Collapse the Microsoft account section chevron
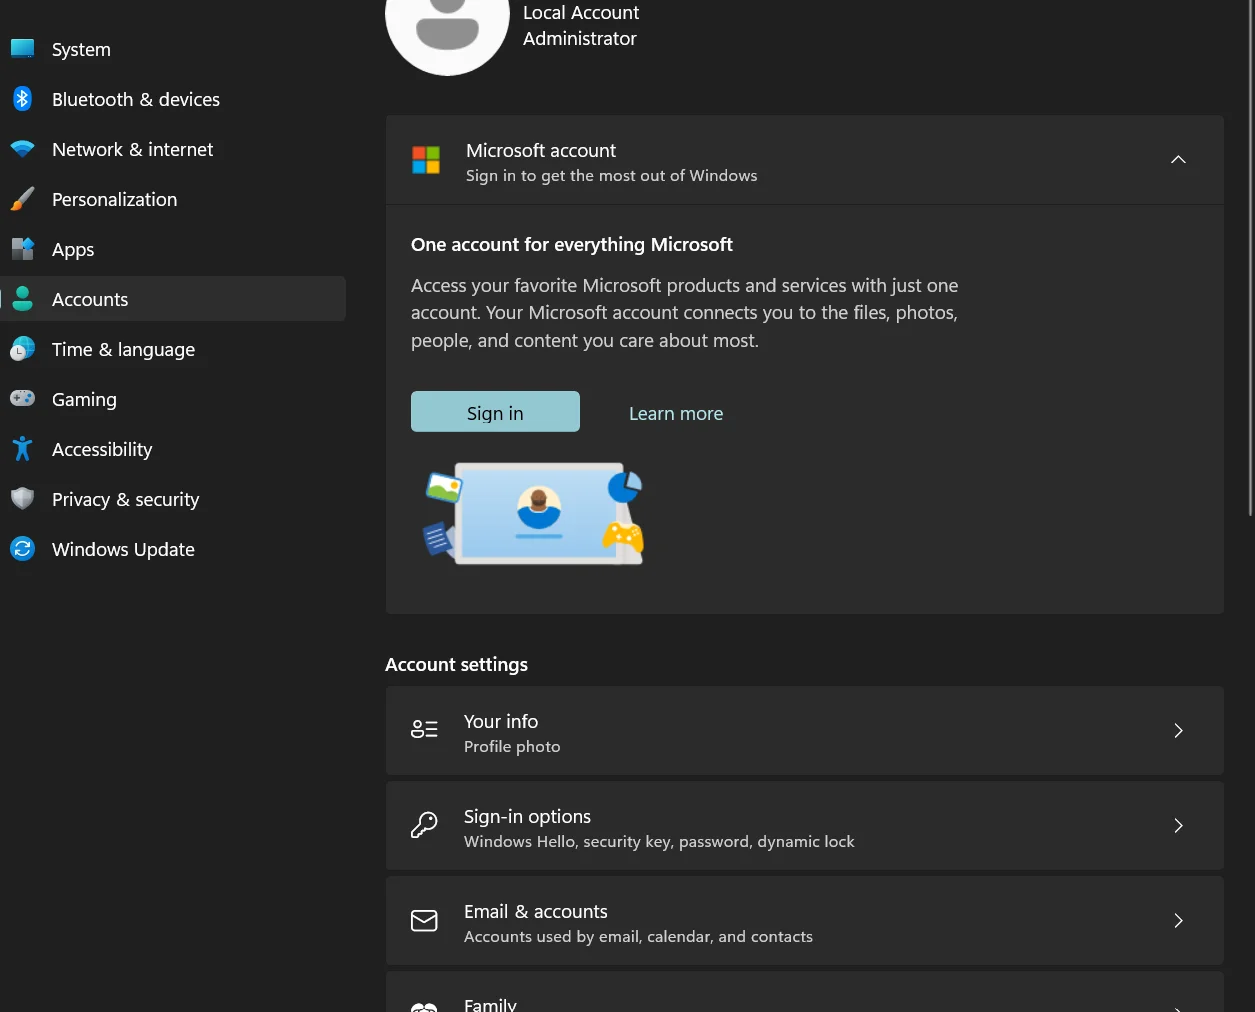This screenshot has width=1255, height=1012. pyautogui.click(x=1178, y=160)
